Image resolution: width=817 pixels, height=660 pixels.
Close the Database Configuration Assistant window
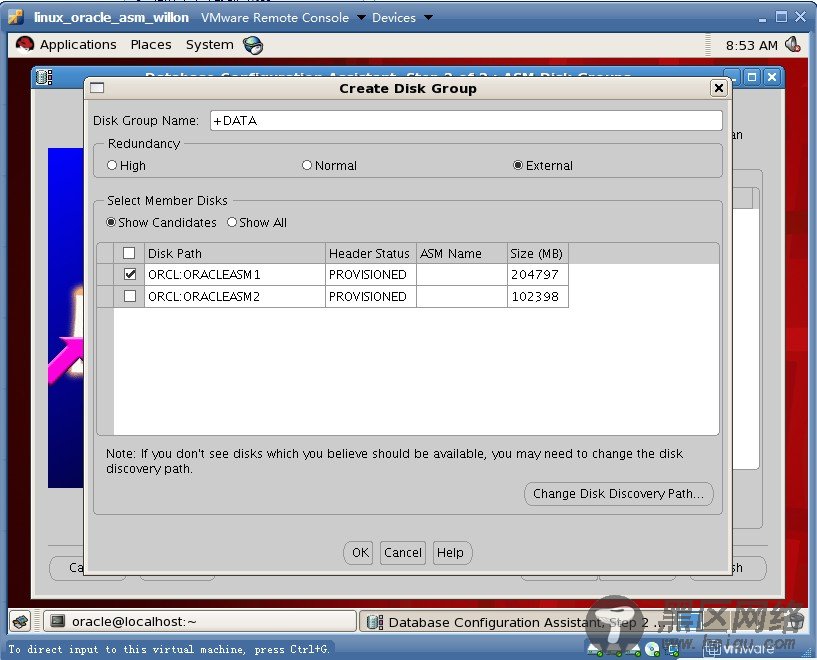772,78
